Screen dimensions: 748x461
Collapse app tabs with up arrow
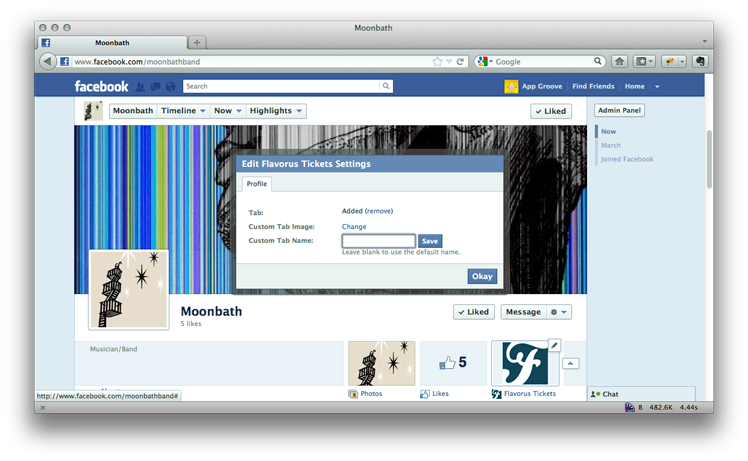571,363
